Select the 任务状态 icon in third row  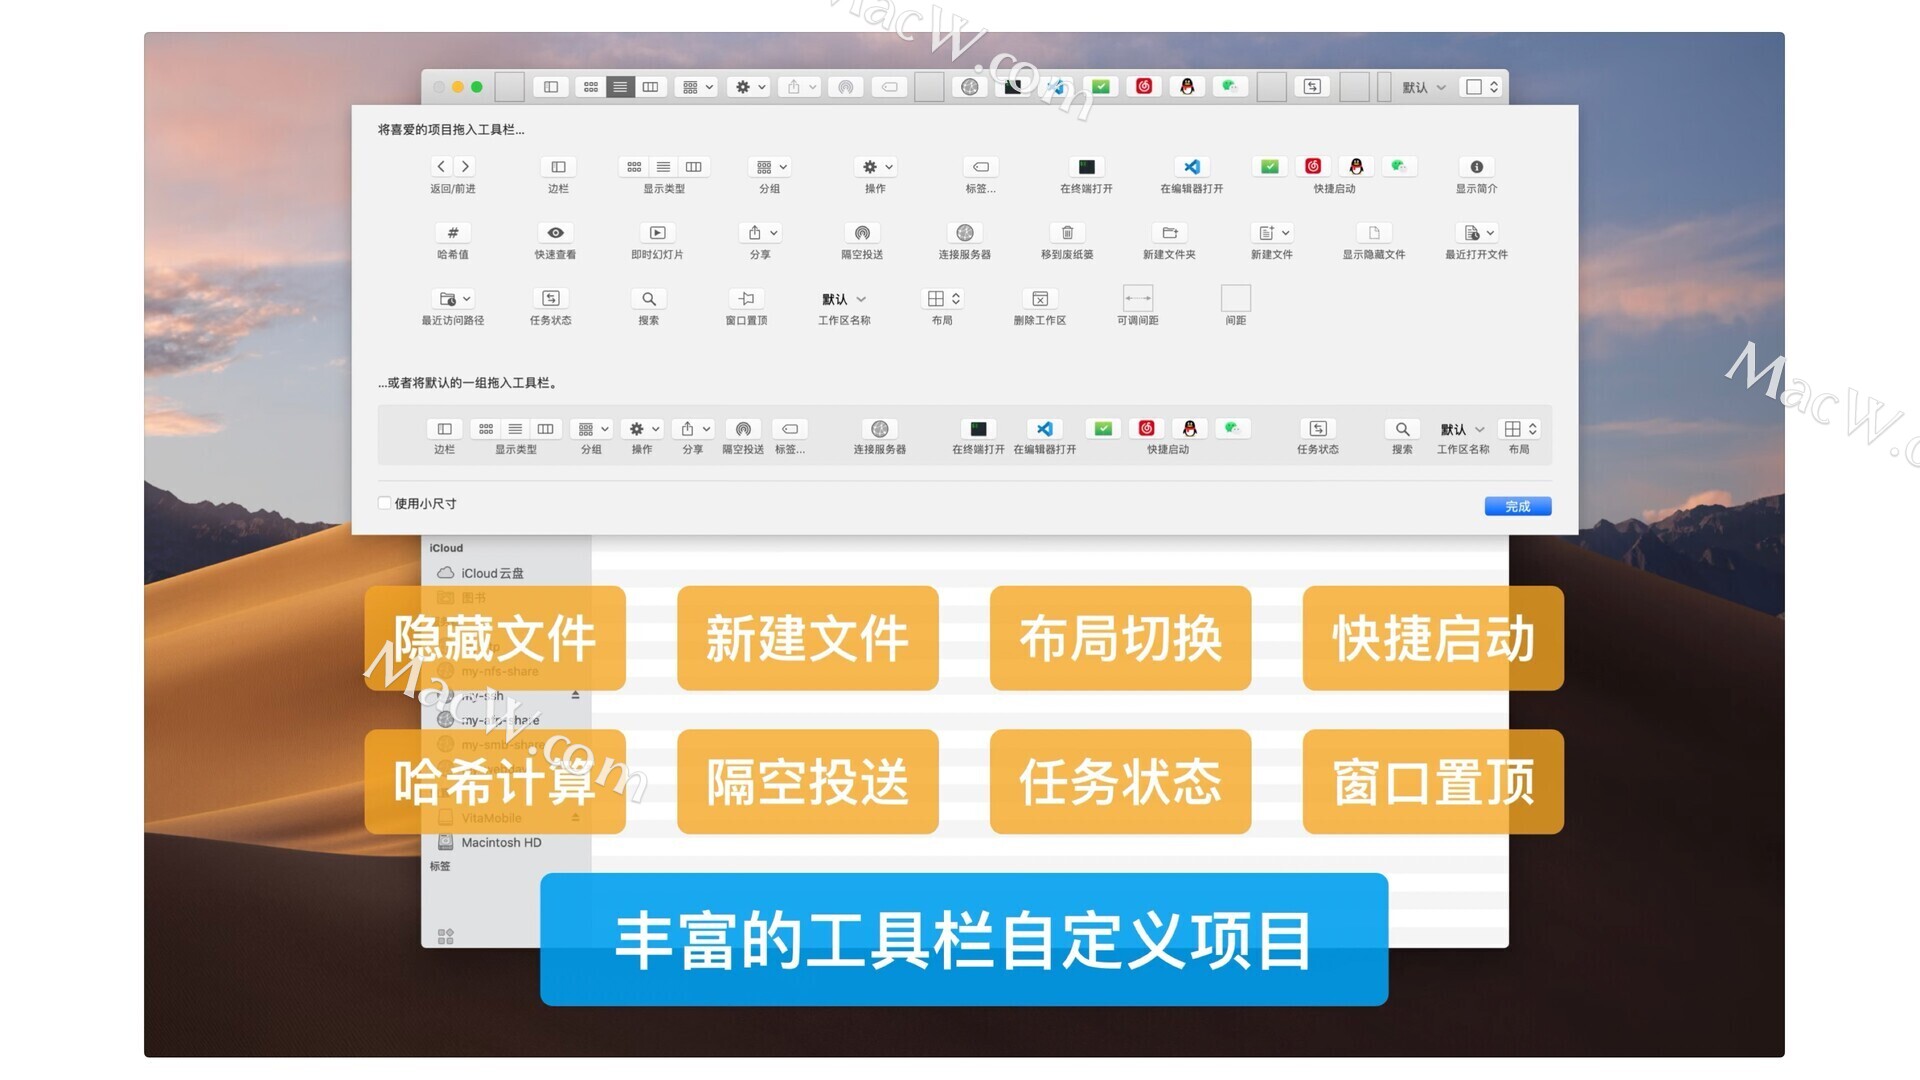[x=551, y=298]
